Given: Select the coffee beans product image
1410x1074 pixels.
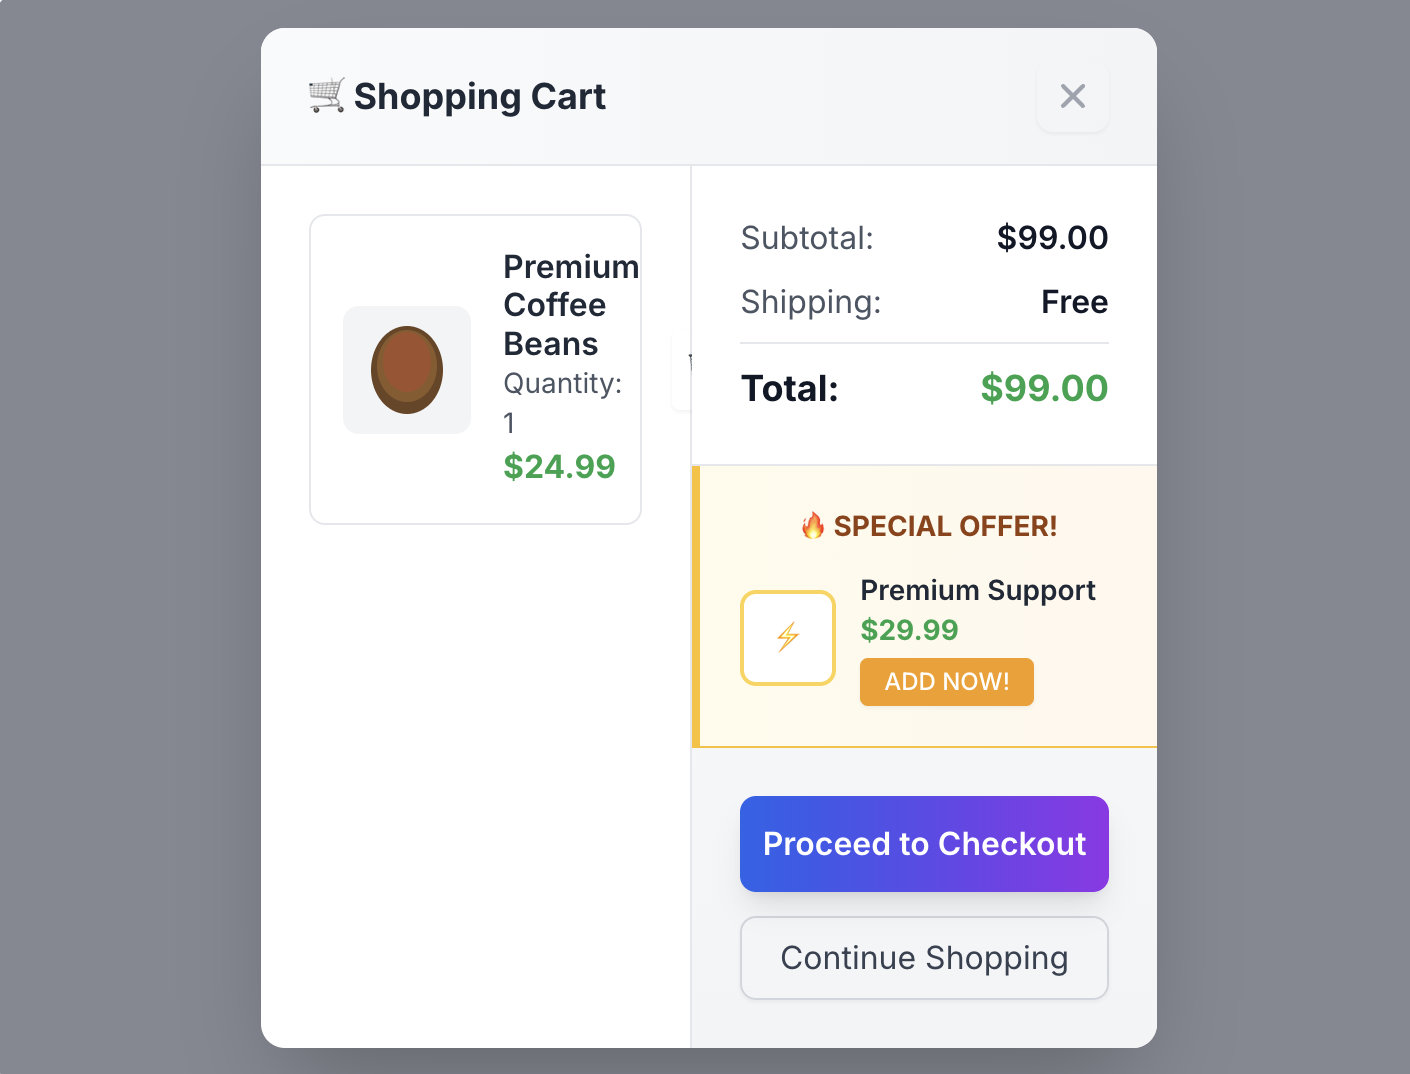Looking at the screenshot, I should click(406, 370).
